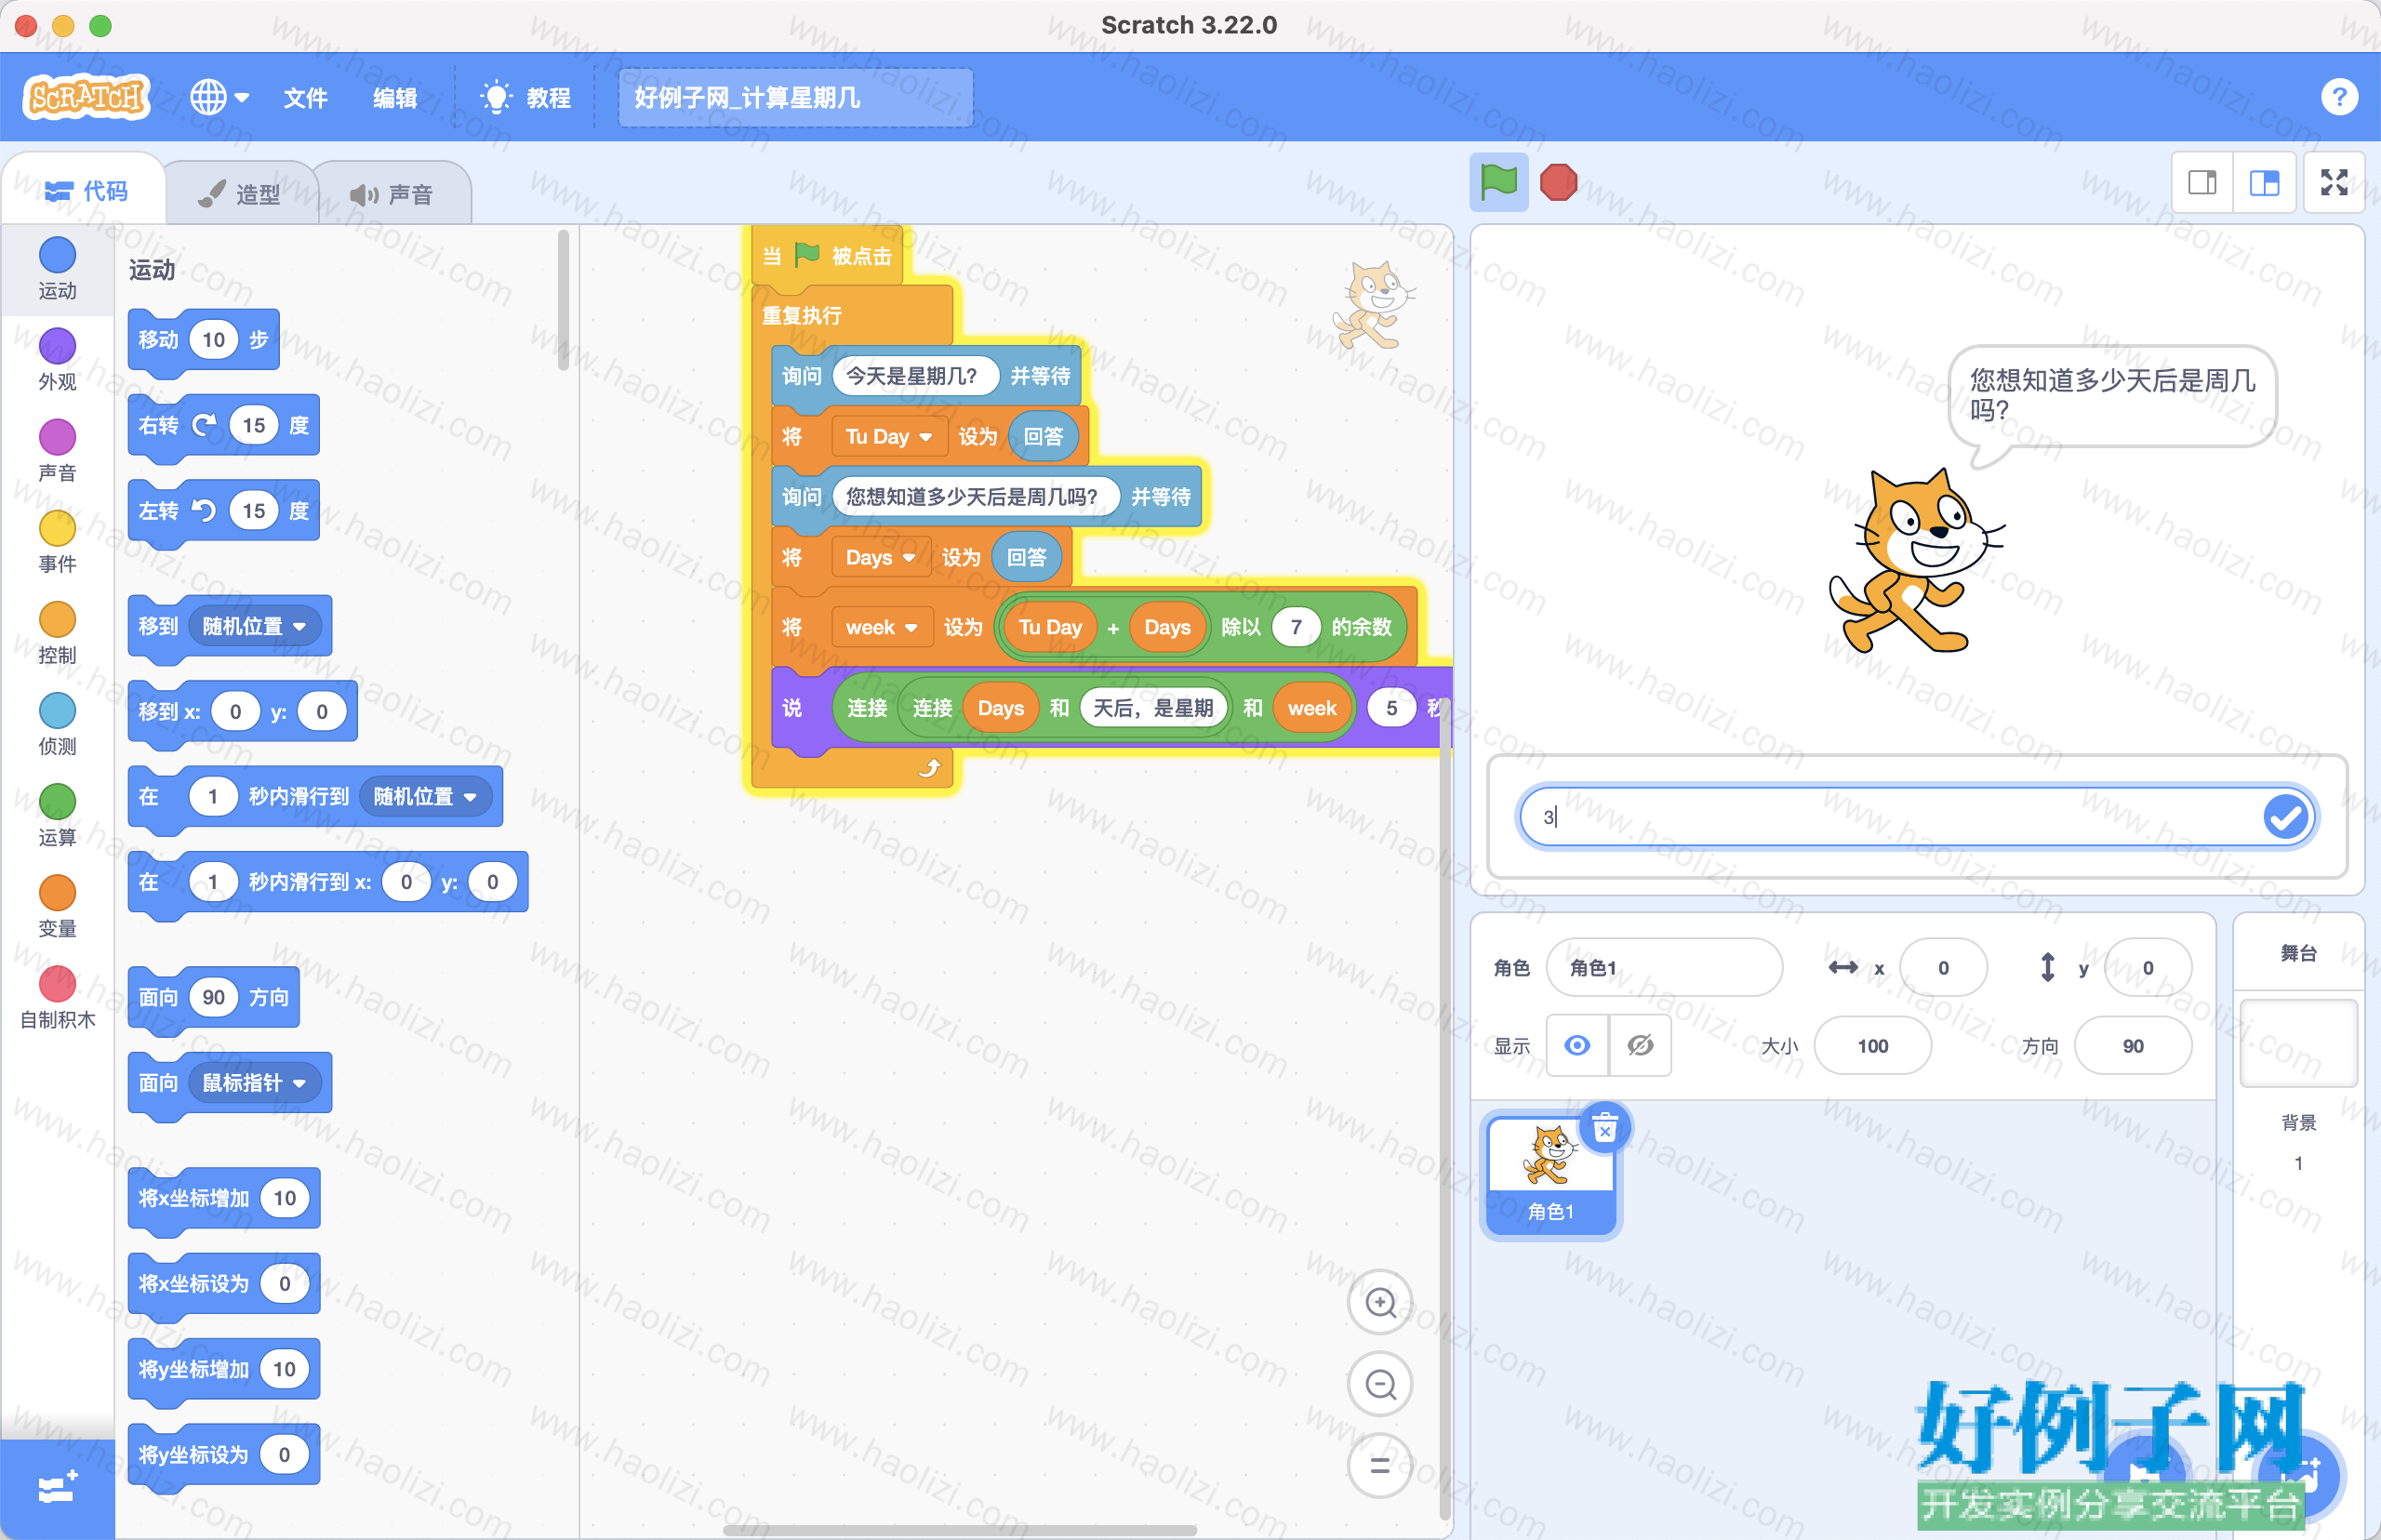Click 今天是星期几? ask text field
Image resolution: width=2381 pixels, height=1540 pixels.
(915, 376)
